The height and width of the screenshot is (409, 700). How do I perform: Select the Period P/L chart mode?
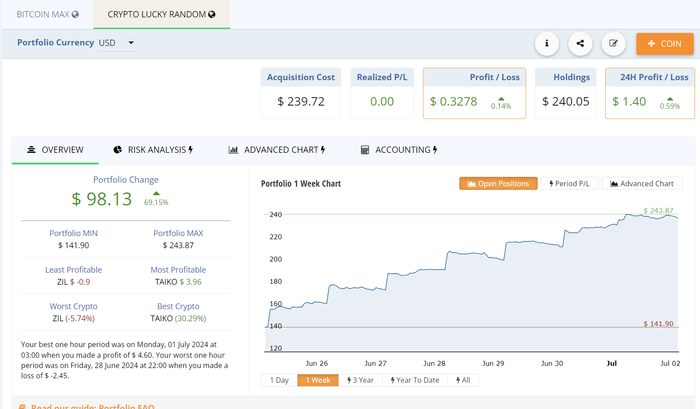pyautogui.click(x=569, y=184)
